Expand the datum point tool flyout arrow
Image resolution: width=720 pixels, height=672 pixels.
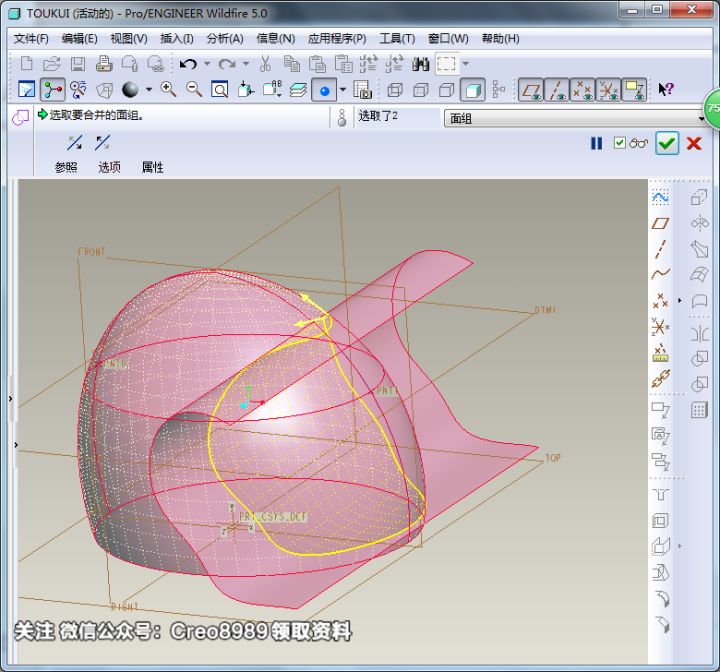(x=679, y=300)
